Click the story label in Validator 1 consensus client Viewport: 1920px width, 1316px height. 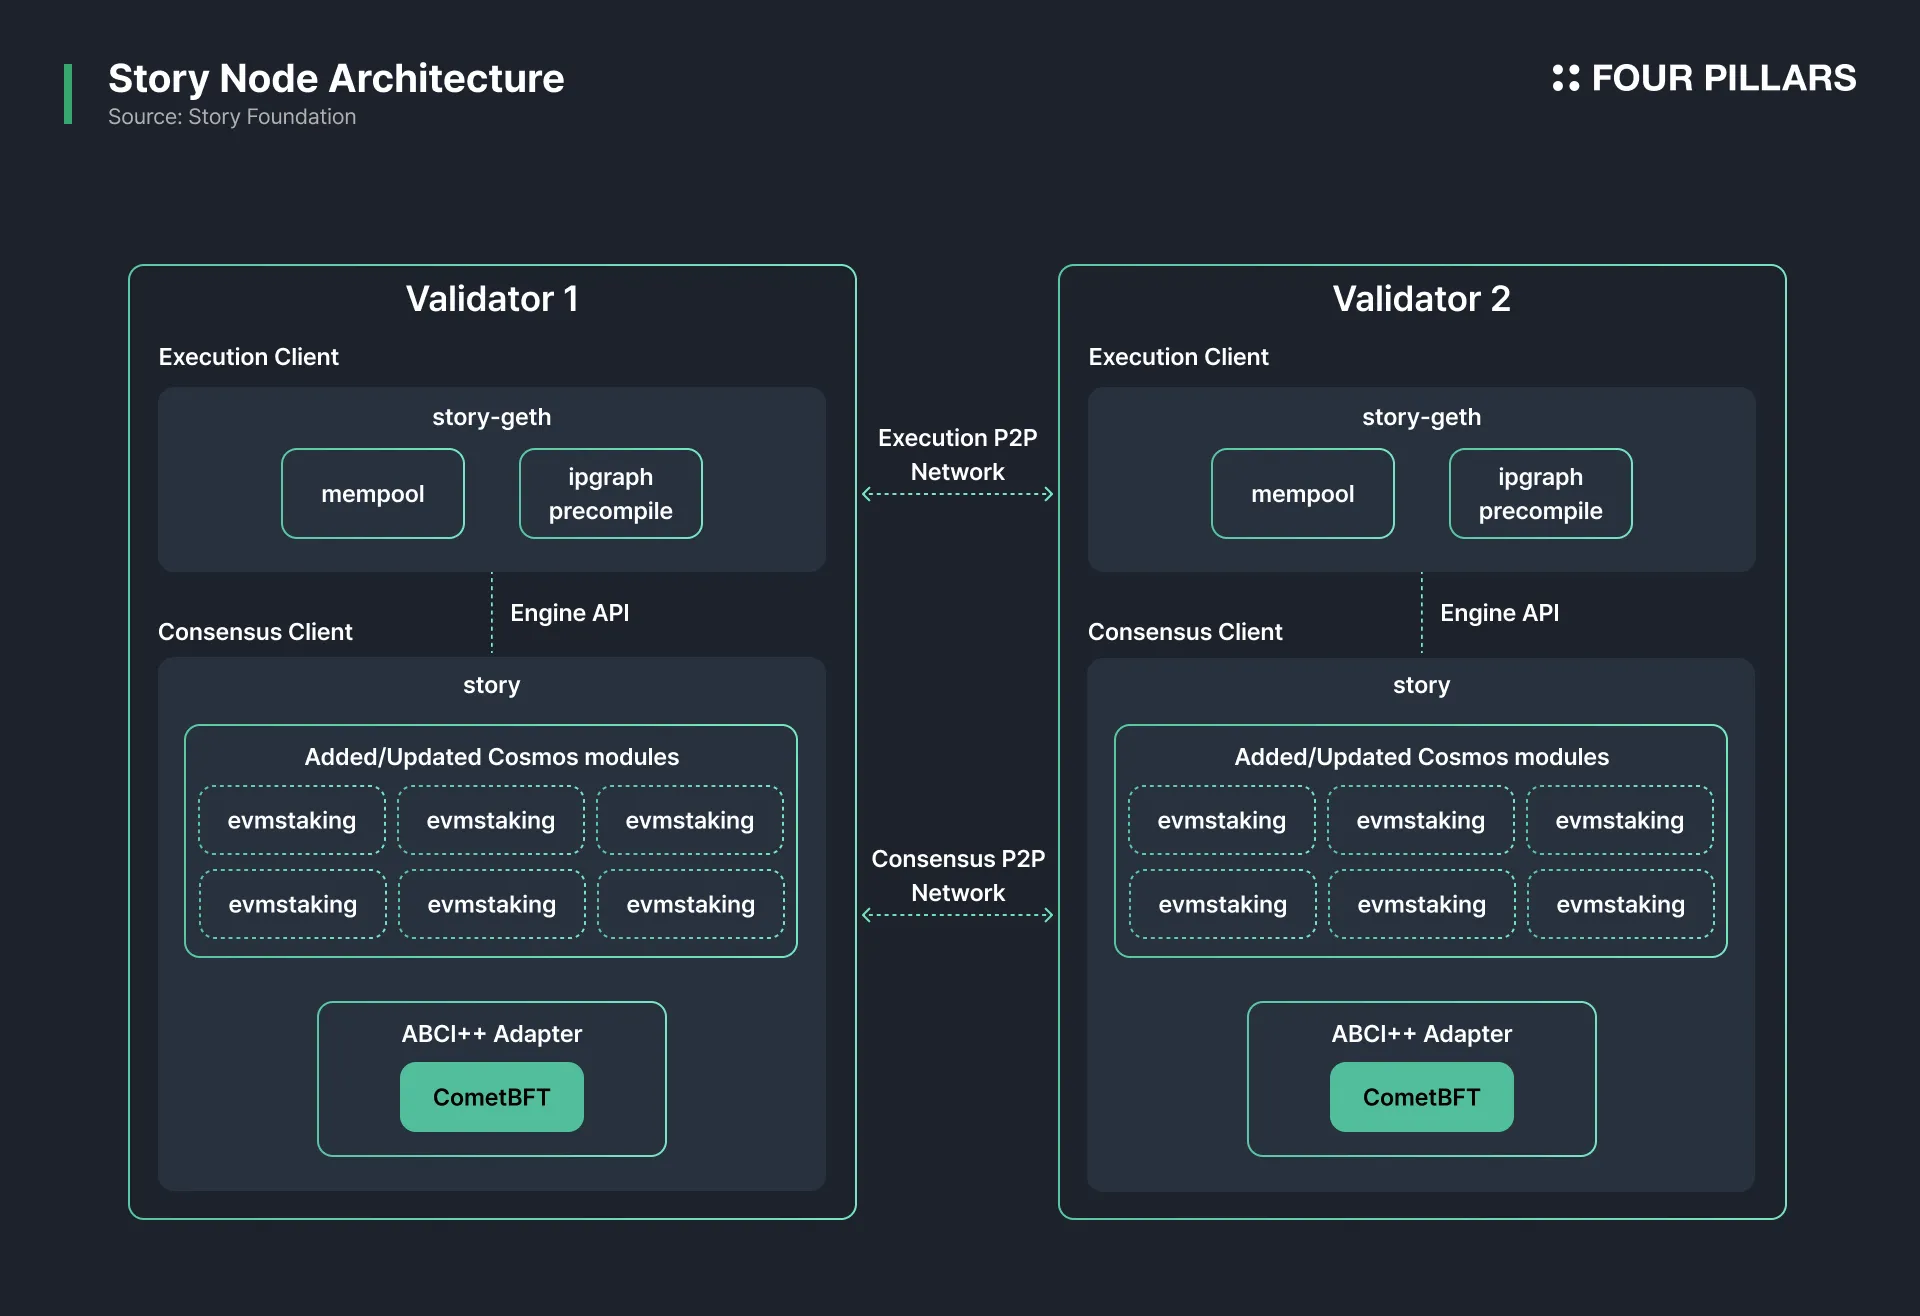pyautogui.click(x=492, y=685)
